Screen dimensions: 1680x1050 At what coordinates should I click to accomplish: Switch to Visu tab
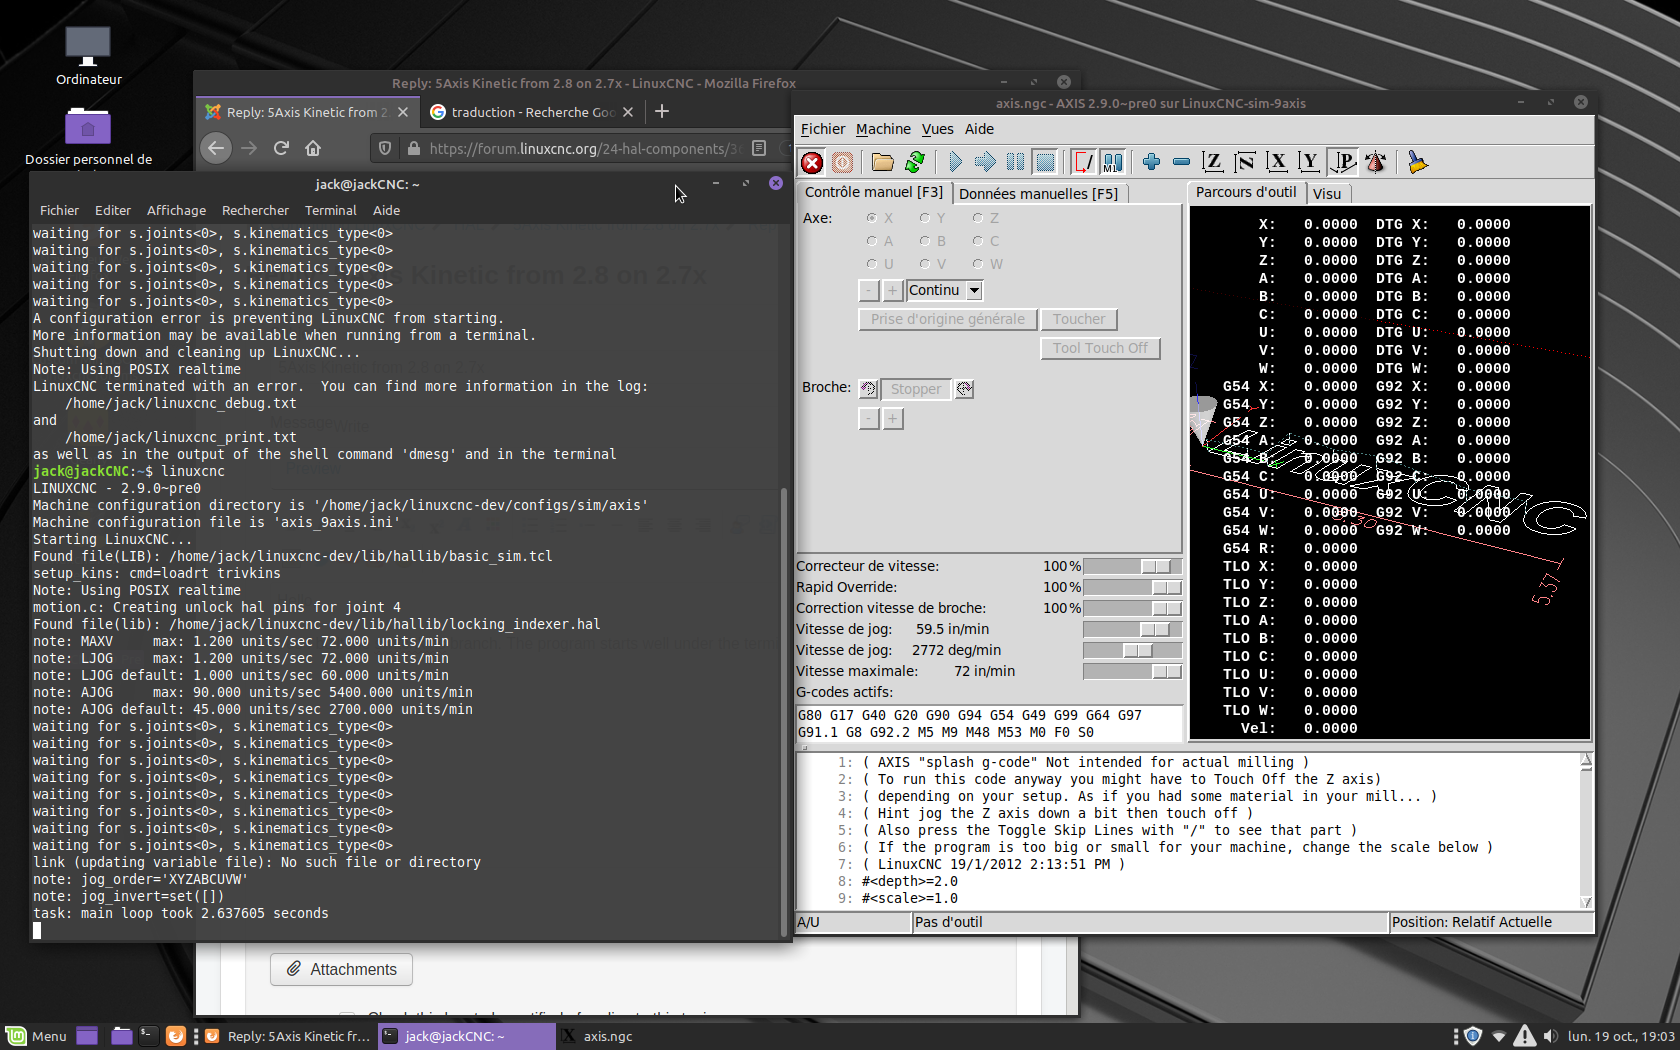pos(1327,194)
